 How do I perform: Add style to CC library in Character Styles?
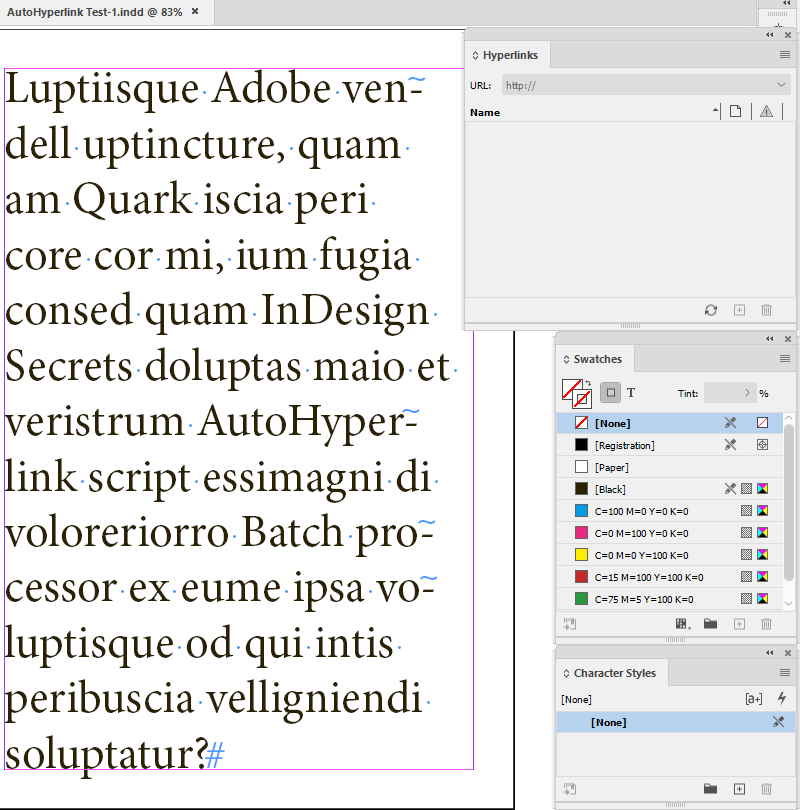pos(570,789)
